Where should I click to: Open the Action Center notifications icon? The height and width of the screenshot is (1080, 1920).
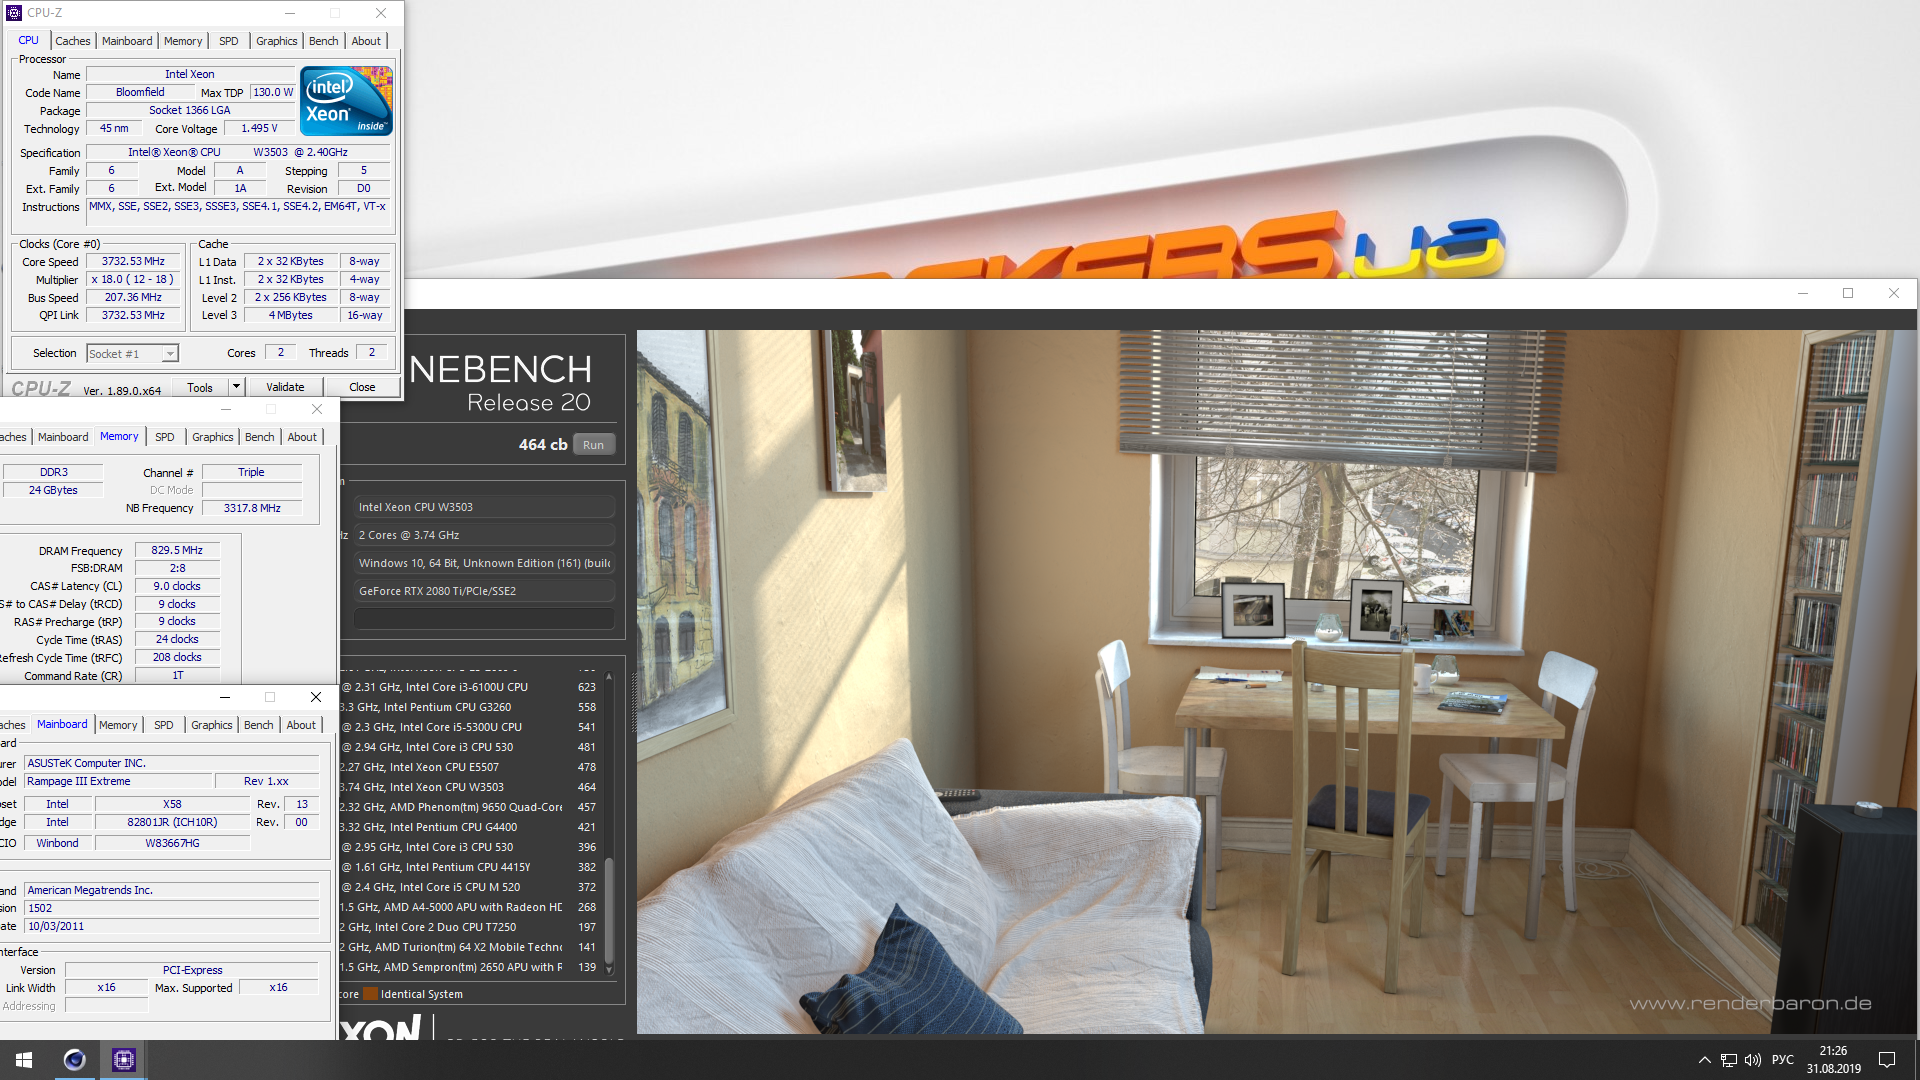coord(1887,1060)
